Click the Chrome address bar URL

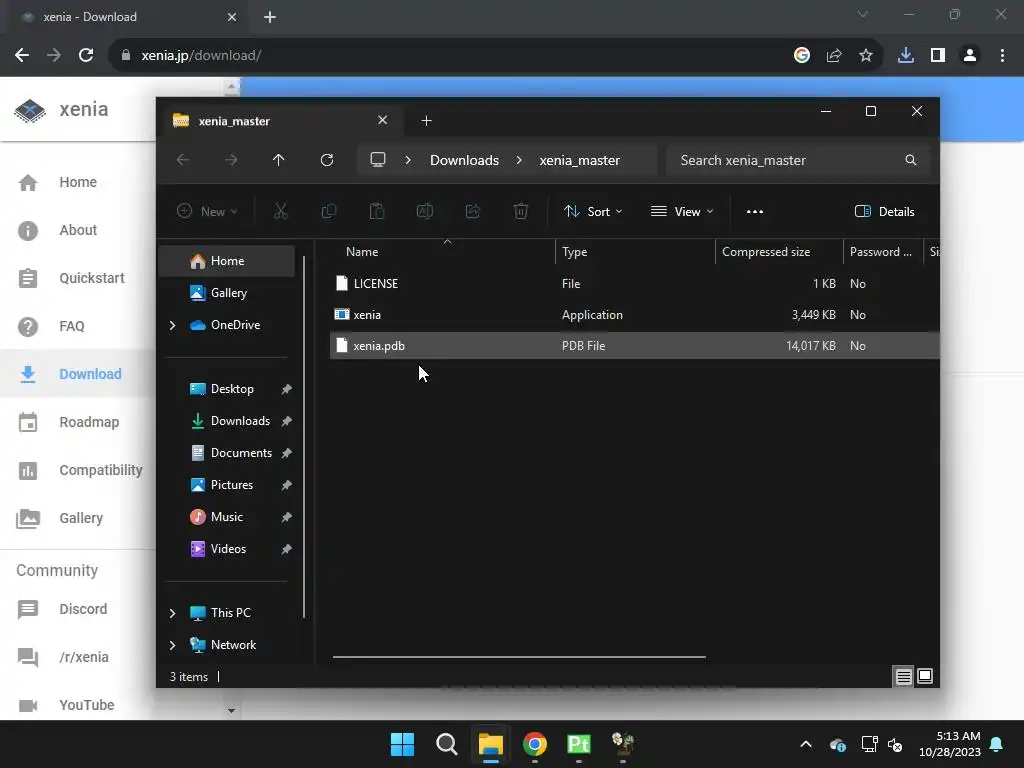pos(201,56)
